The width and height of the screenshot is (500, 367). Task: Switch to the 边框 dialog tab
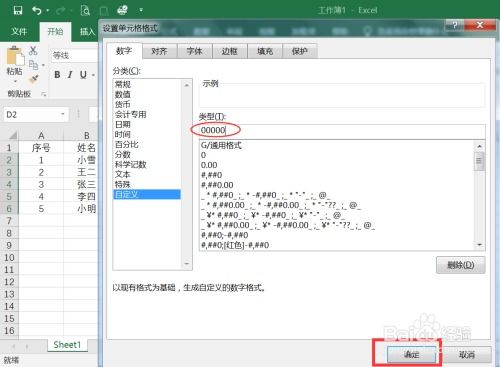coord(230,51)
